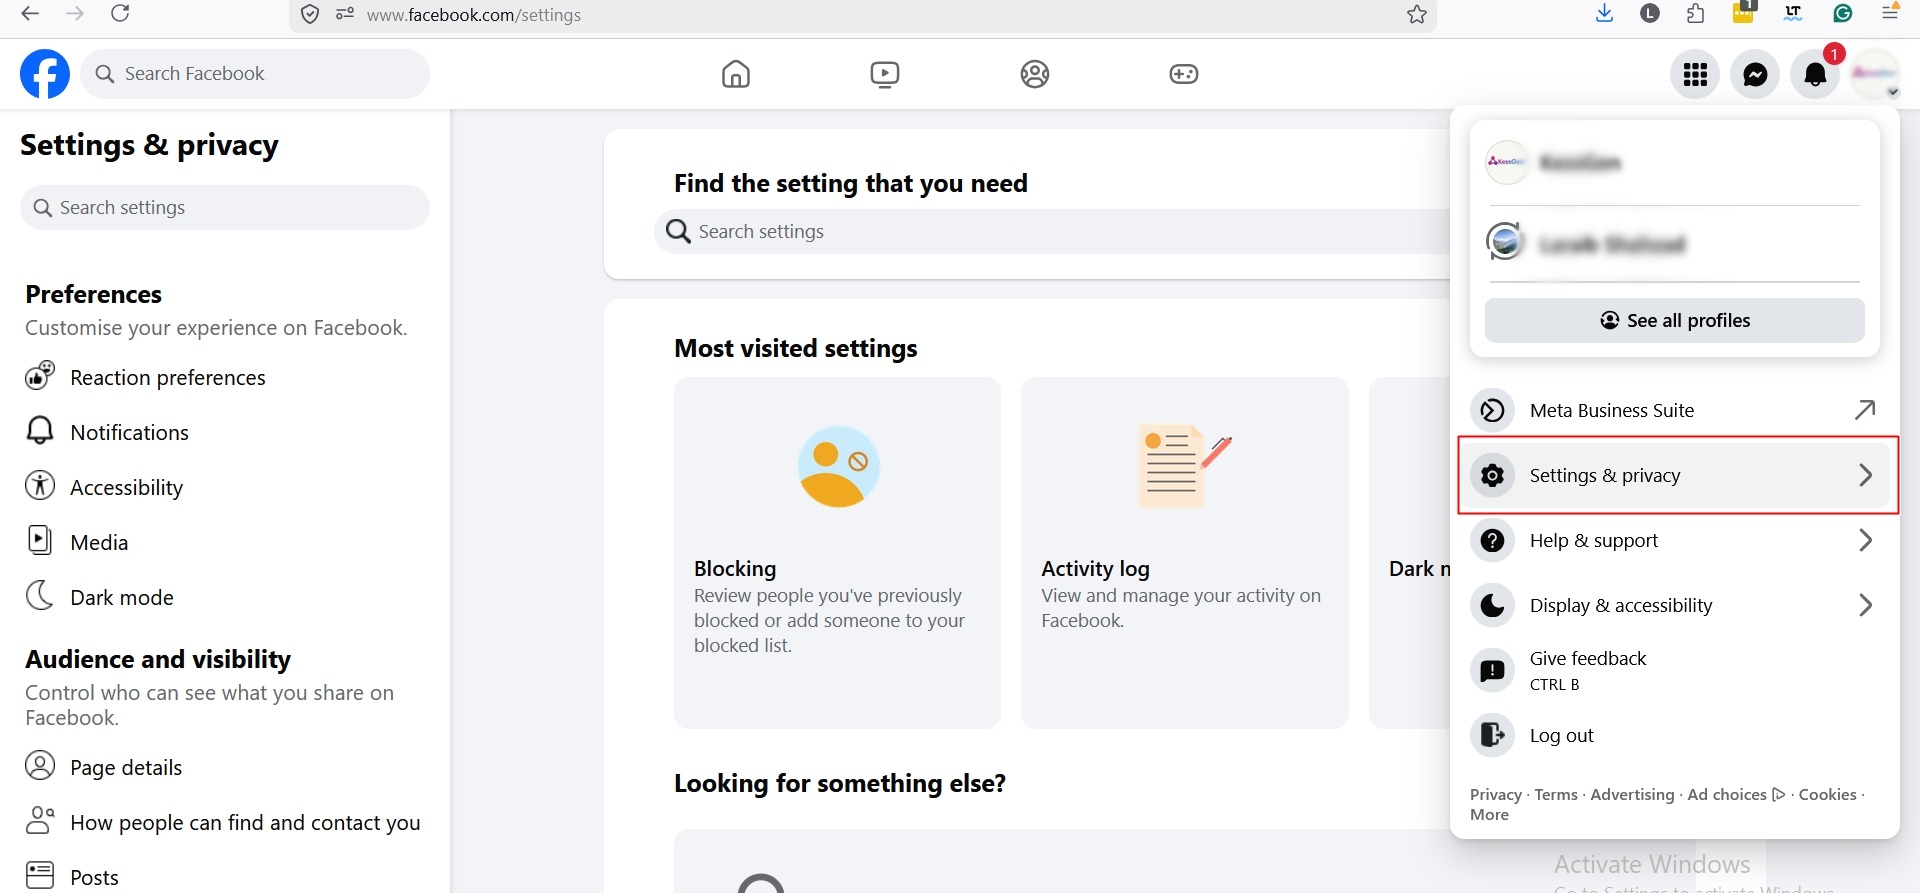Open Settings & privacy submenu
This screenshot has width=1920, height=893.
(x=1677, y=475)
